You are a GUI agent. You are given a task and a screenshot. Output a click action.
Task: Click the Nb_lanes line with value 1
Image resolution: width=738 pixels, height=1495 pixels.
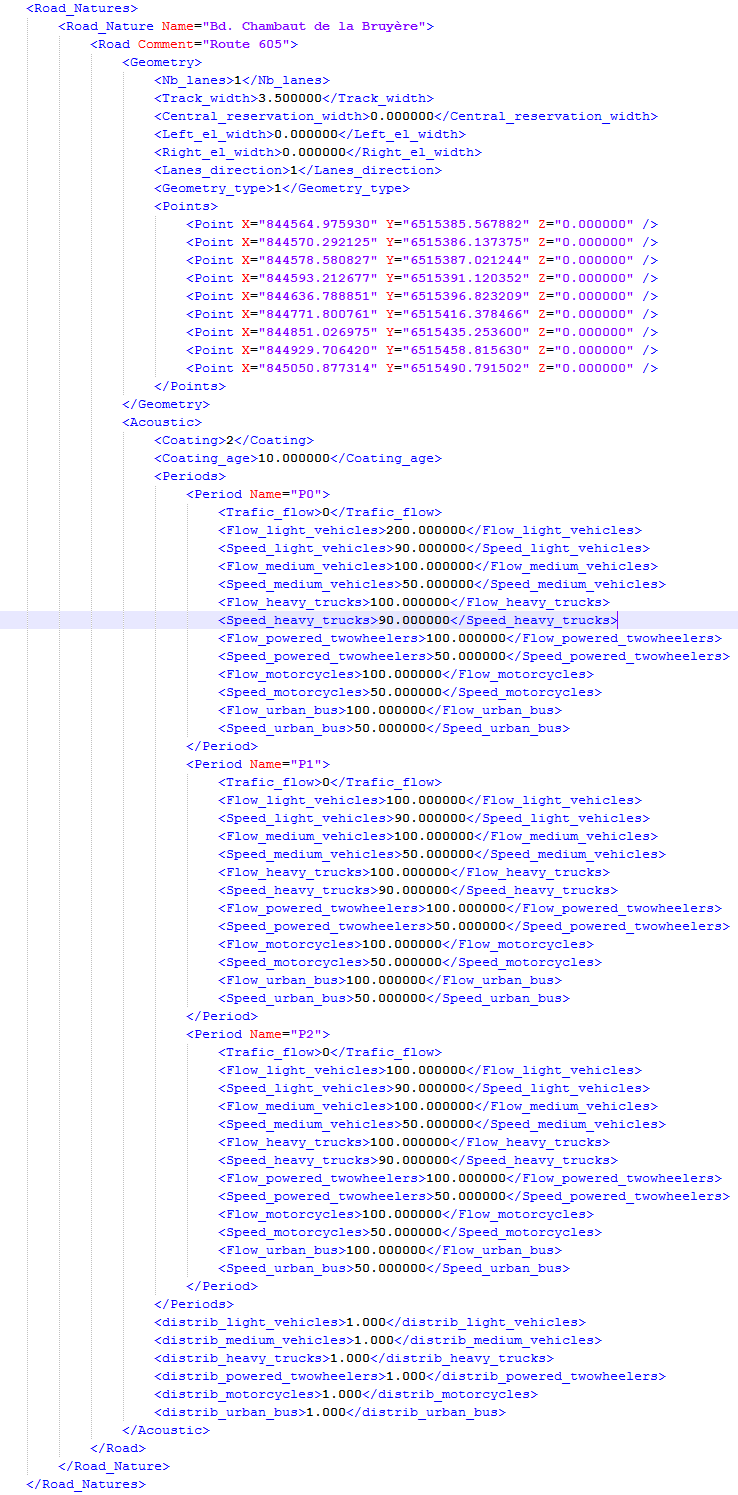(x=242, y=80)
